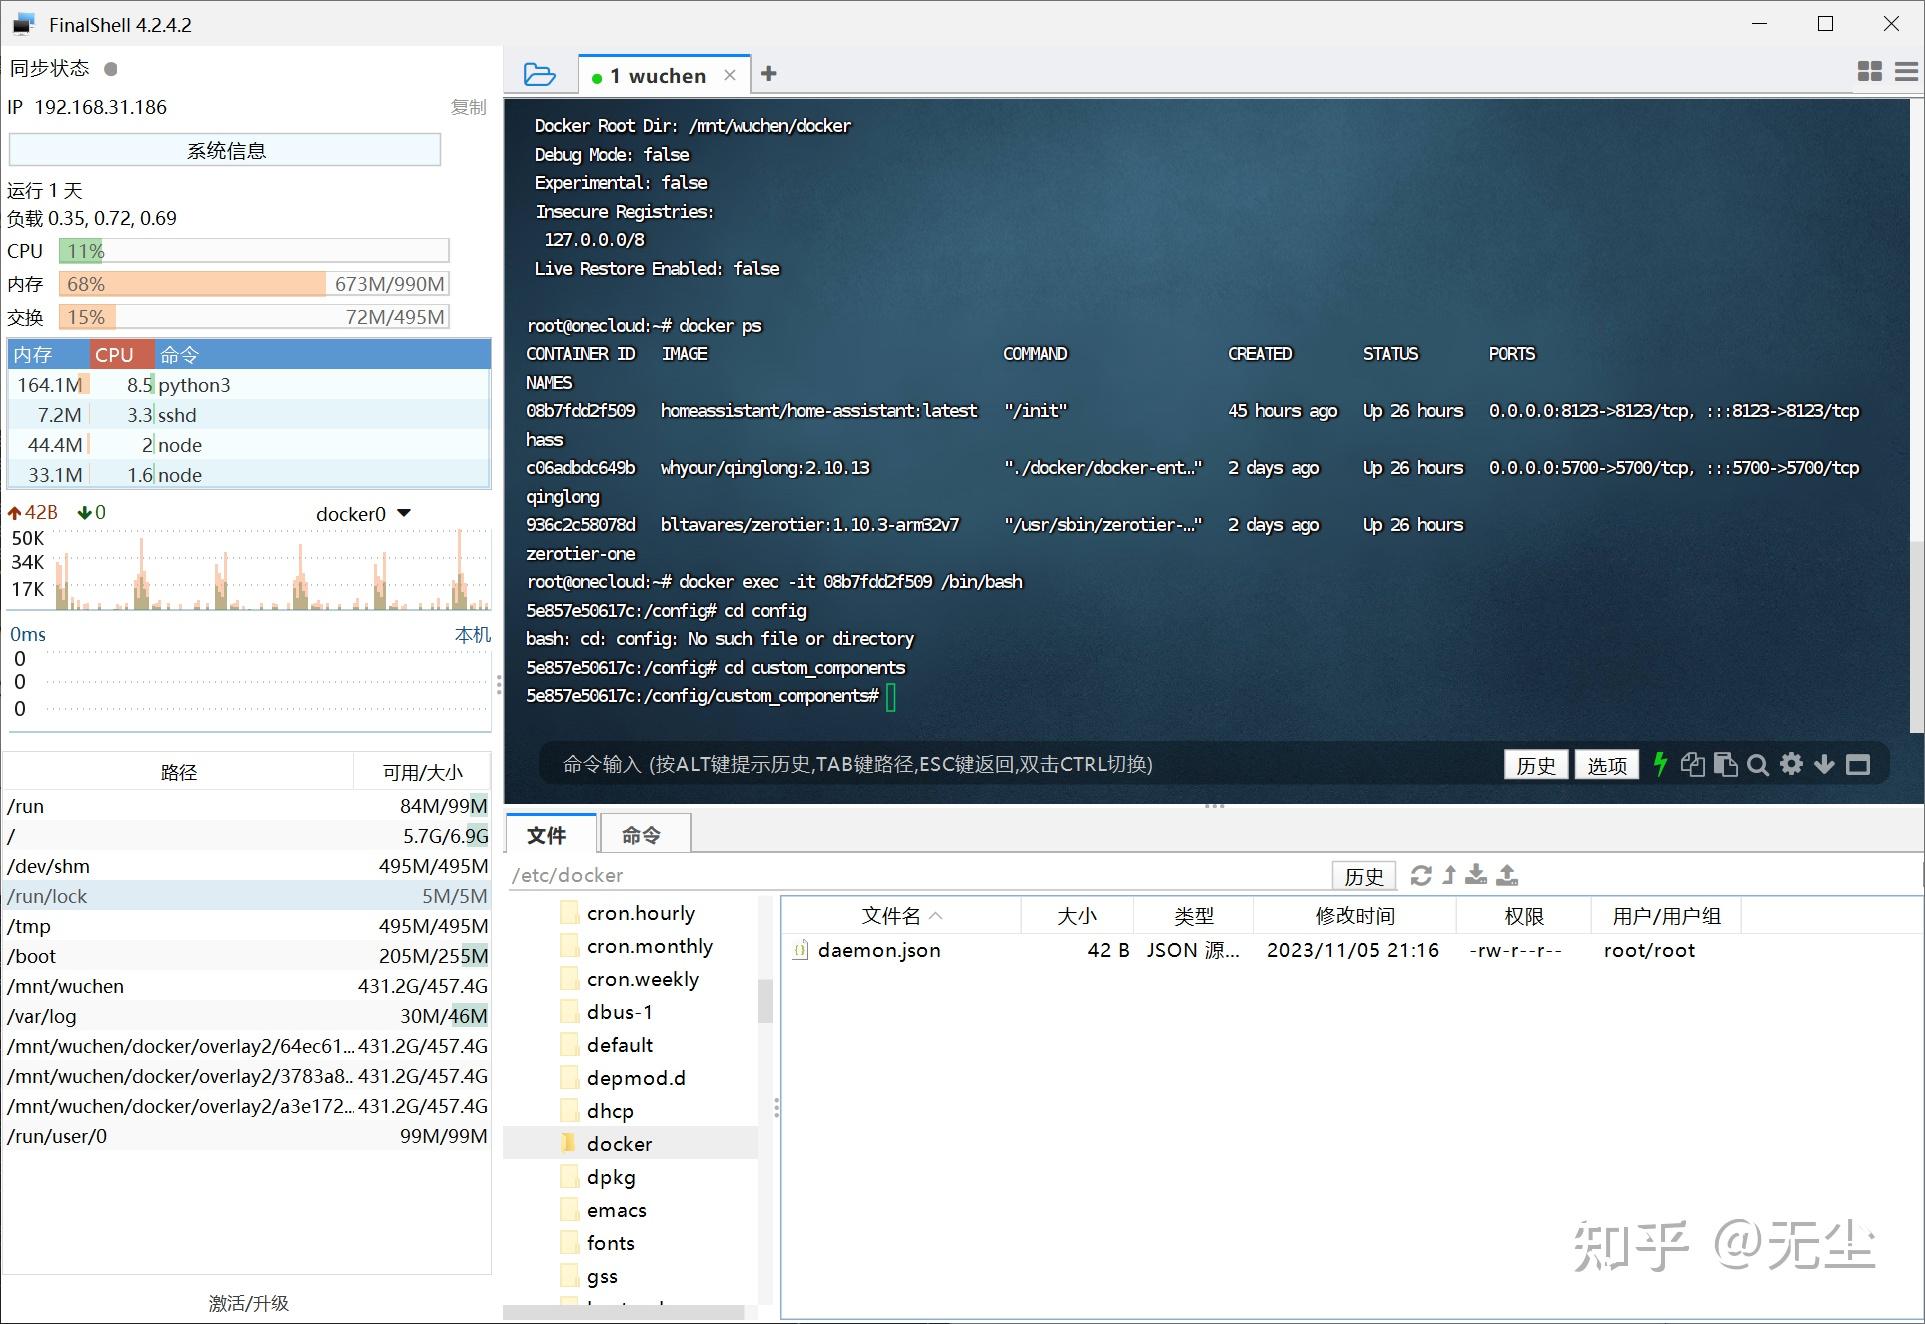
Task: Refresh the /etc/docker file listing
Action: pos(1420,875)
